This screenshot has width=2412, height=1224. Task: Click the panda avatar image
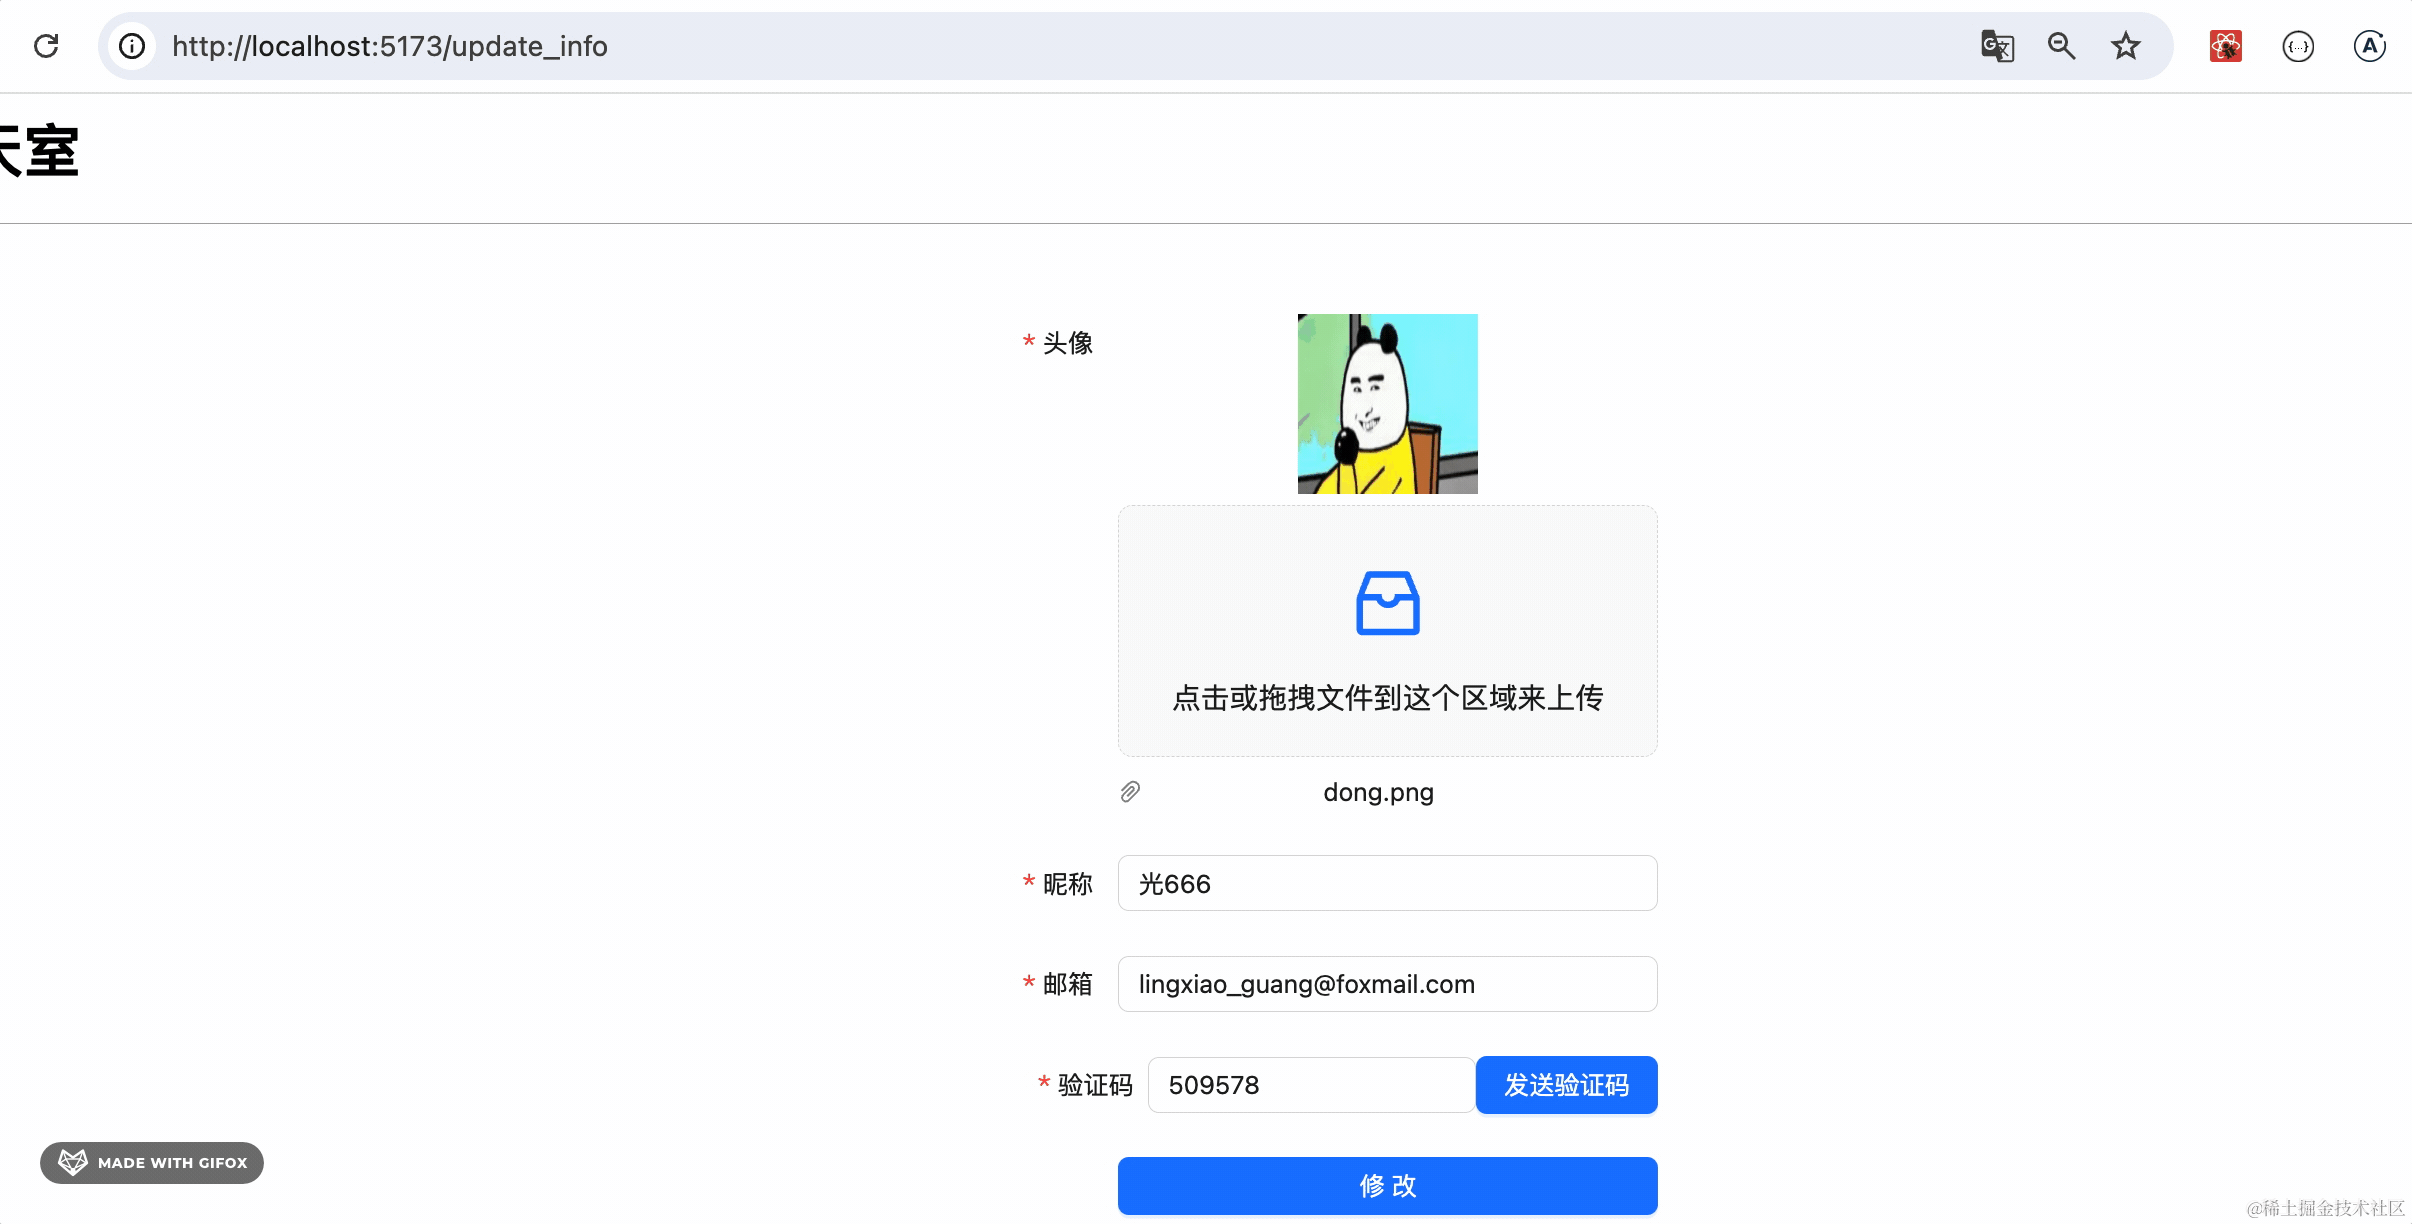click(x=1387, y=404)
